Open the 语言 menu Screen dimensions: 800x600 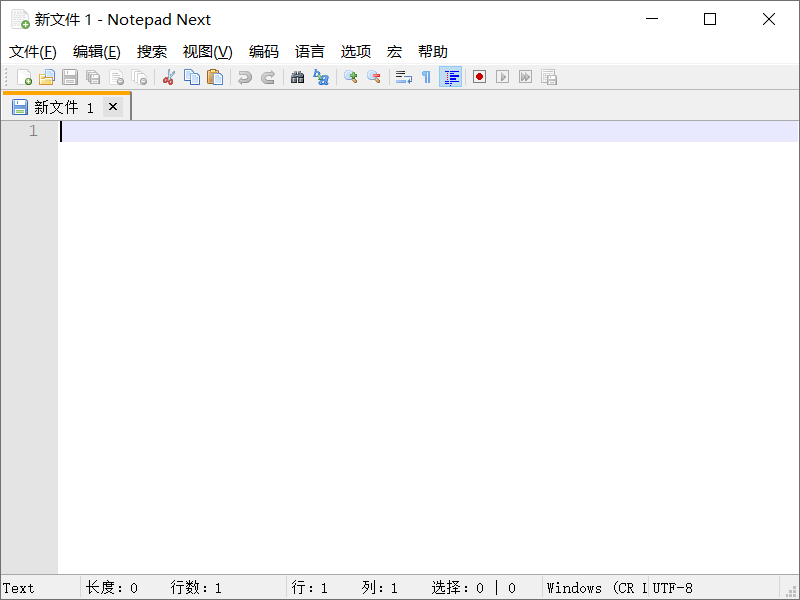[307, 51]
